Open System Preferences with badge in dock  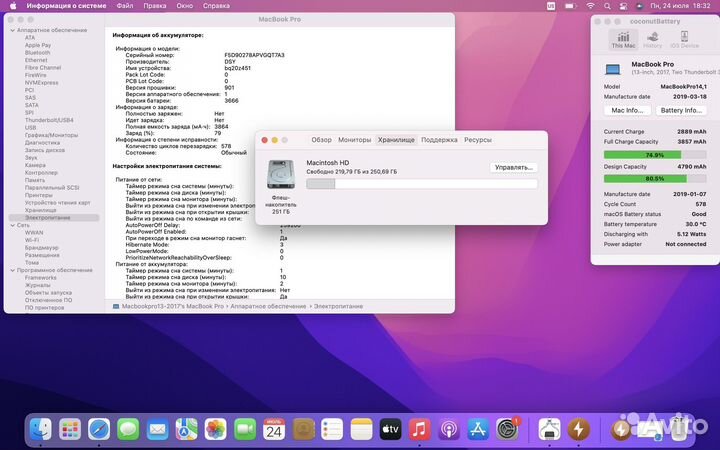coord(507,429)
